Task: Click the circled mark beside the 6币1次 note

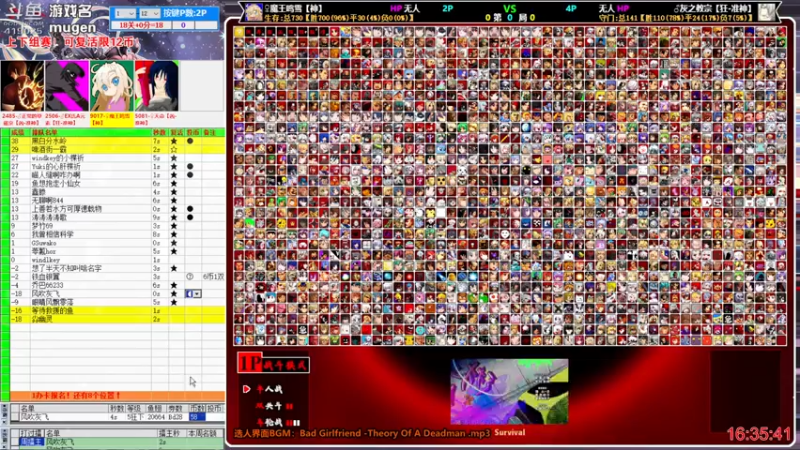Action: coord(190,277)
